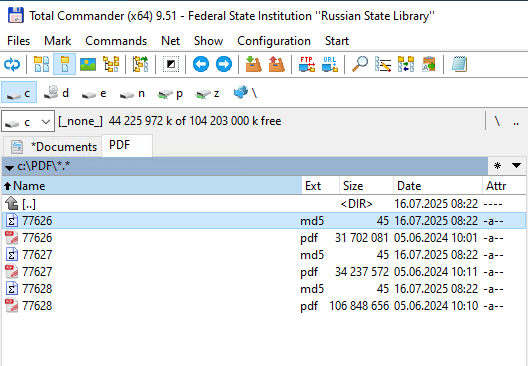Sort by the Date column header
This screenshot has width=528, height=366.
pyautogui.click(x=438, y=186)
